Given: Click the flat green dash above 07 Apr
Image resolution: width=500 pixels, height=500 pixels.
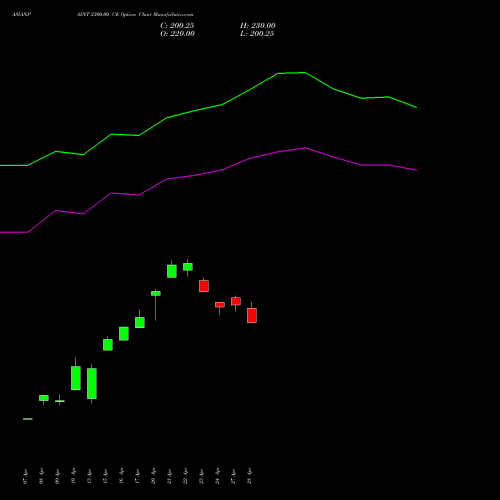Looking at the screenshot, I should coord(28,419).
